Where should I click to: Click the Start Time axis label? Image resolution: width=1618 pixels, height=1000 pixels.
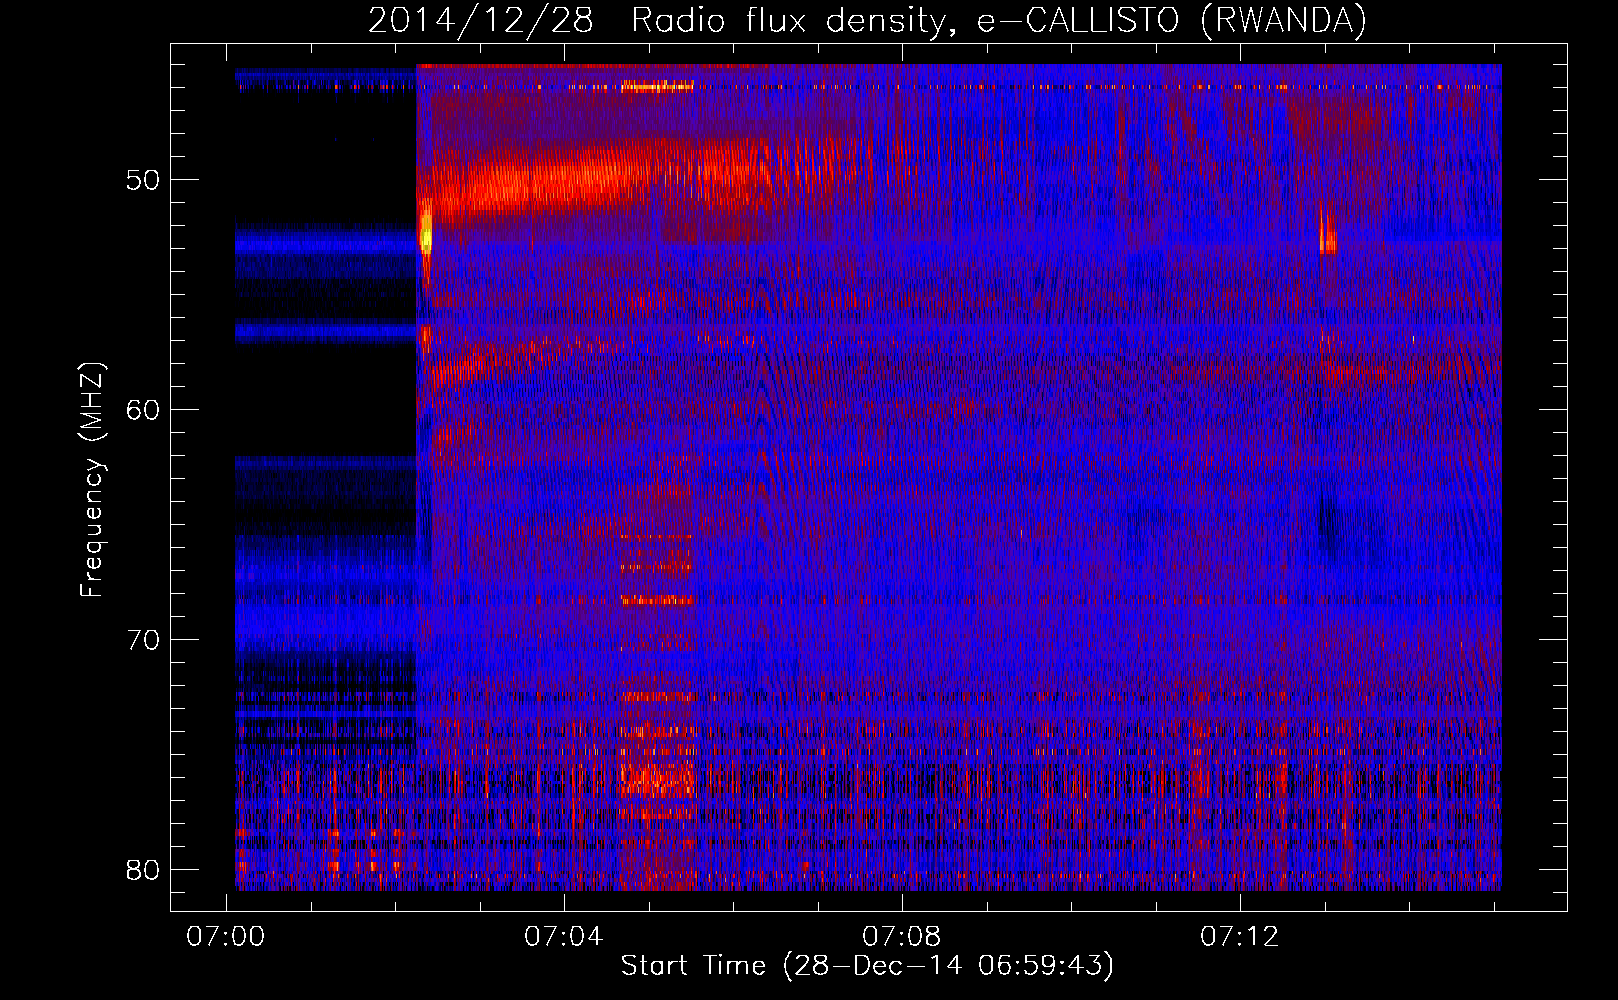click(867, 966)
